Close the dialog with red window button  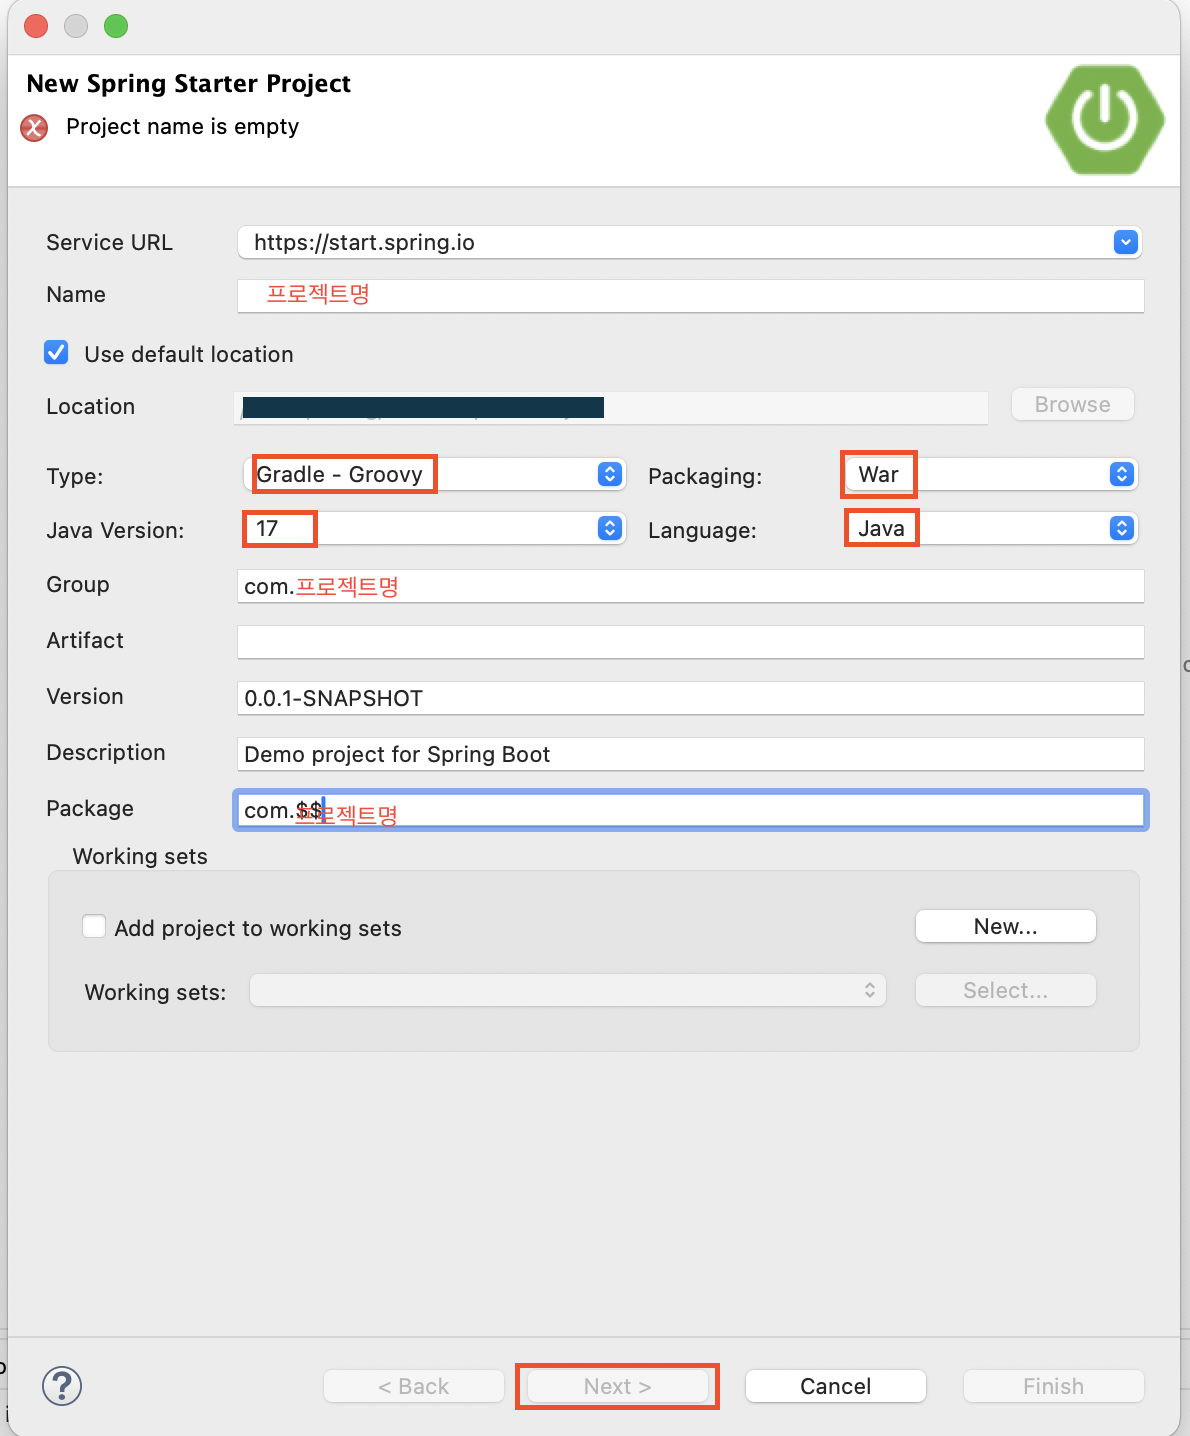(36, 26)
